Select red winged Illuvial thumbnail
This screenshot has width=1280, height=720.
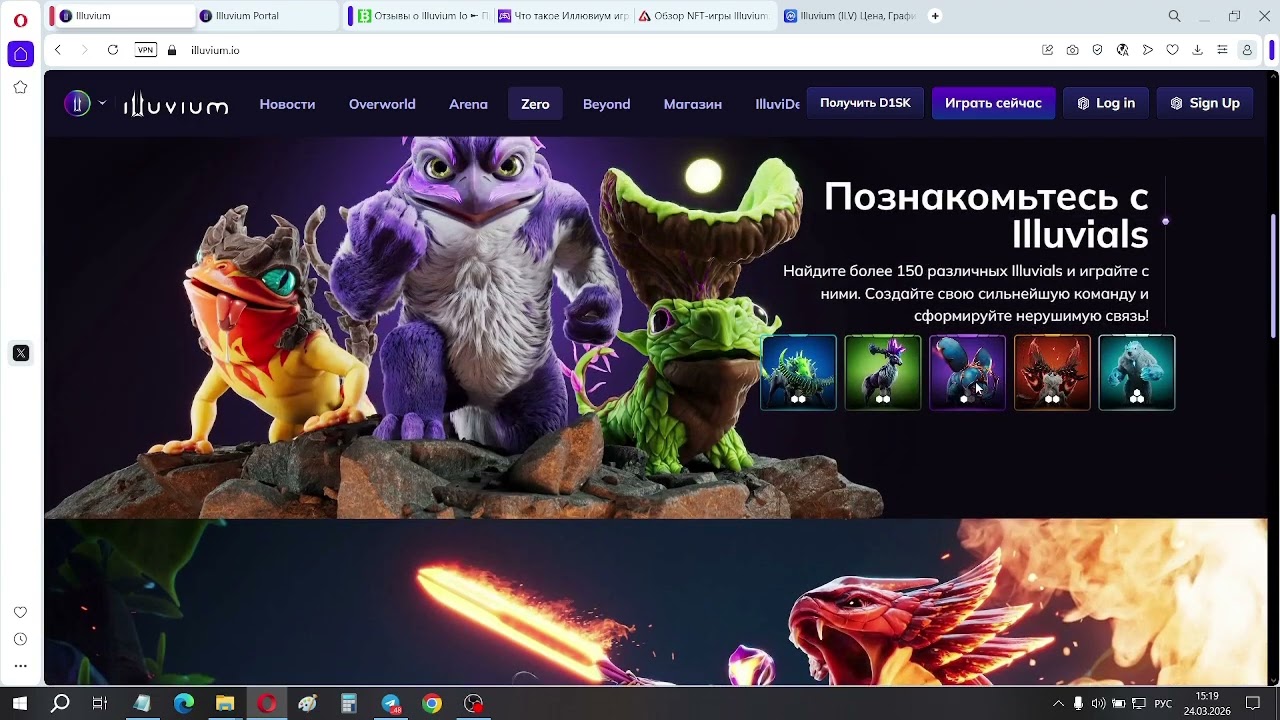click(x=1052, y=373)
